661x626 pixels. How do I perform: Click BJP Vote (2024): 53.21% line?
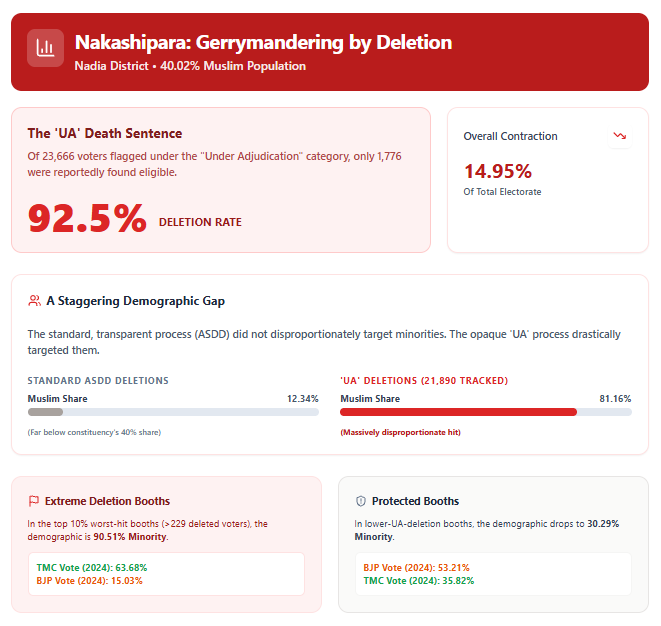point(416,567)
